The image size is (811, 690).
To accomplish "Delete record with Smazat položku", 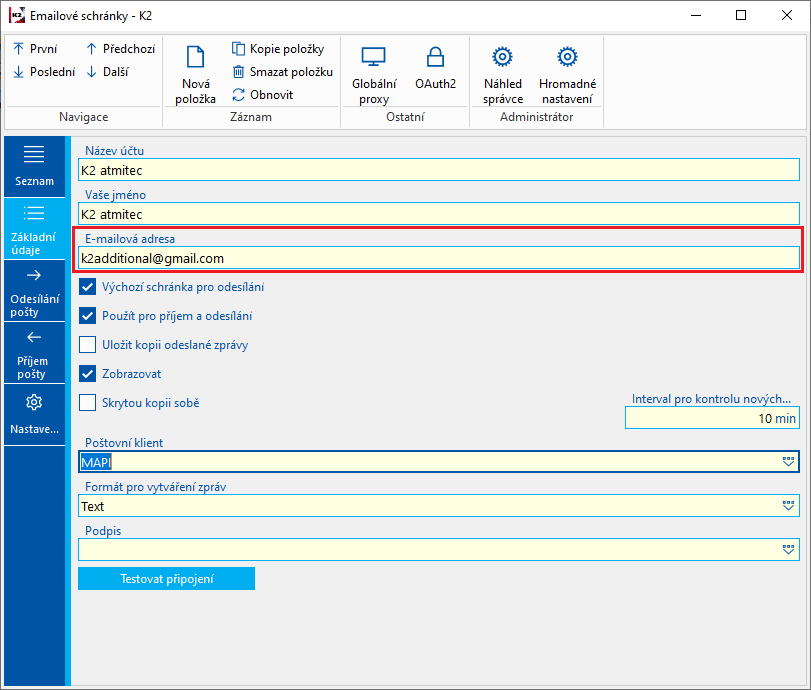I will coord(282,71).
